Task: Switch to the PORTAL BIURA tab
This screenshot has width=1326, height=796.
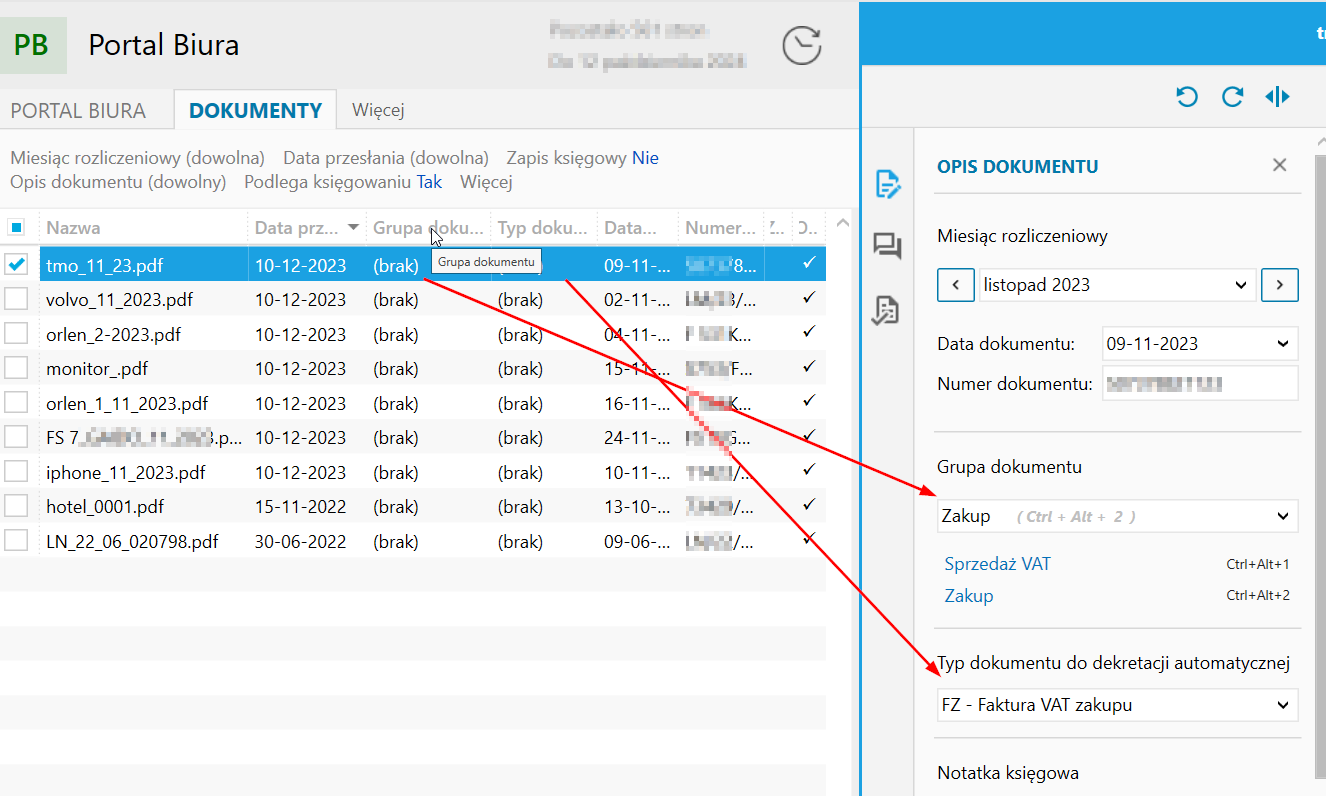Action: pos(78,111)
